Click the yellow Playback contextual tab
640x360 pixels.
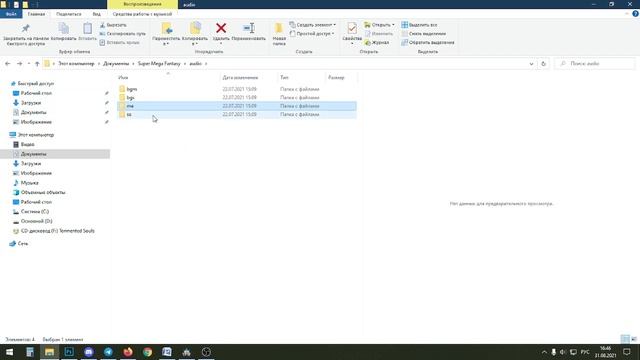(142, 4)
